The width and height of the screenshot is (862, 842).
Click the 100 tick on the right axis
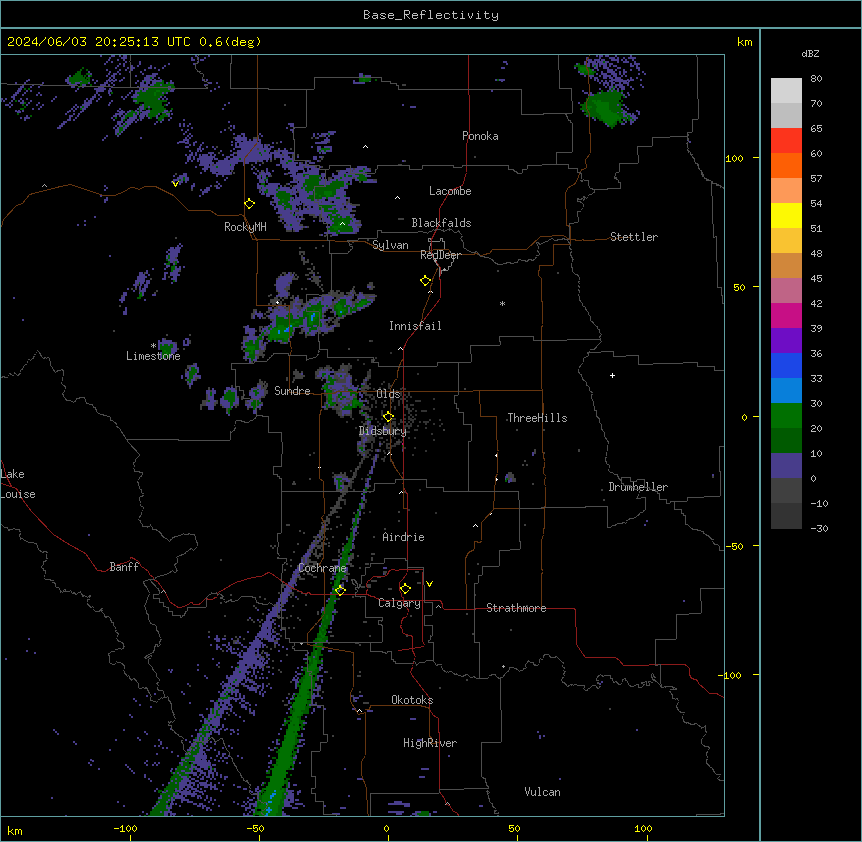(734, 158)
